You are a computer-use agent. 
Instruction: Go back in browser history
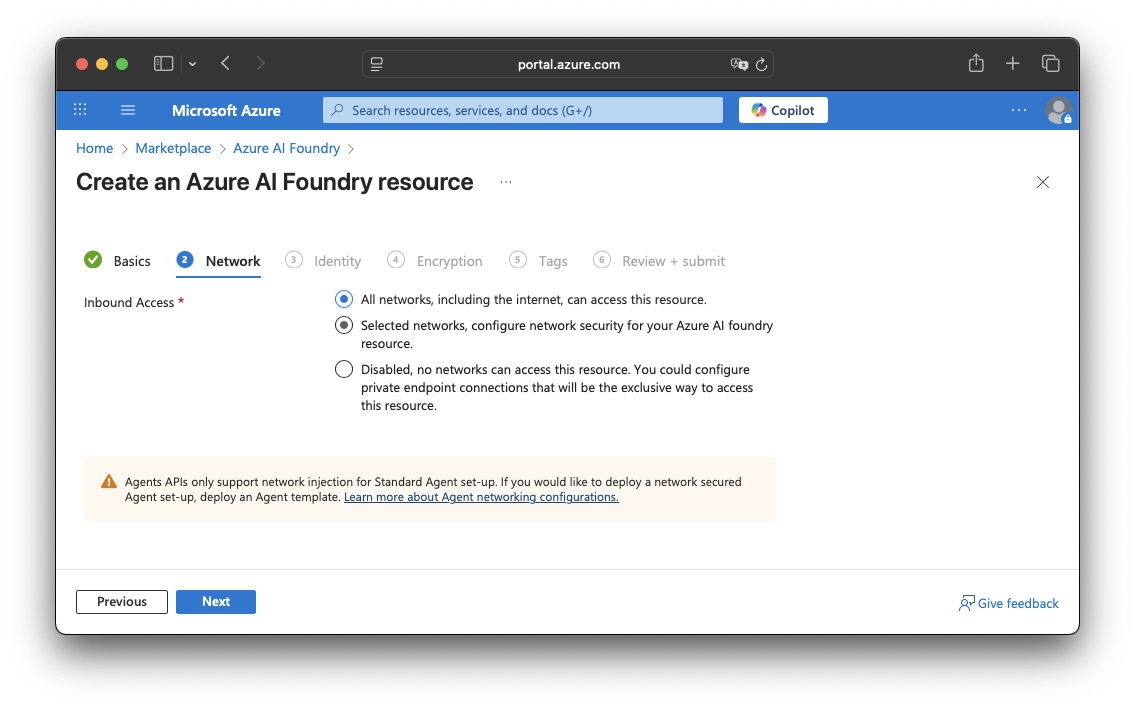pos(225,64)
